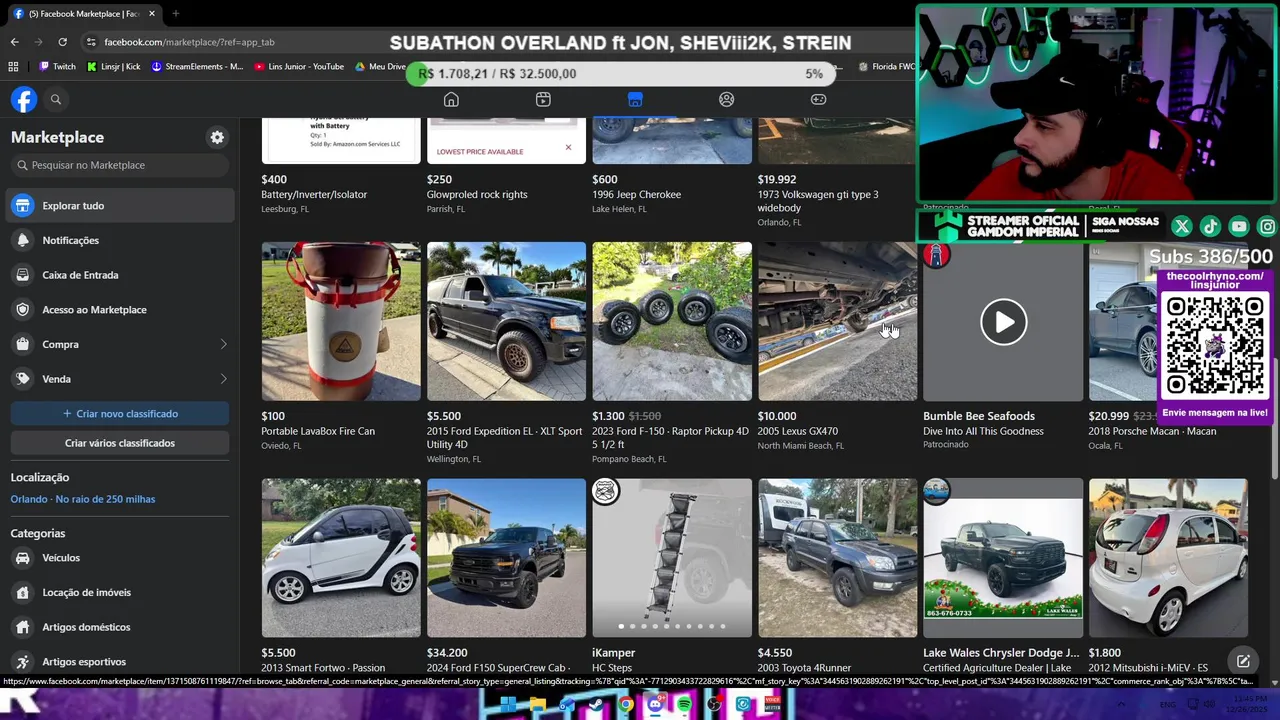Screen dimensions: 1280x720
Task: Play the Bumble Bee Seafoods video
Action: [x=1003, y=322]
